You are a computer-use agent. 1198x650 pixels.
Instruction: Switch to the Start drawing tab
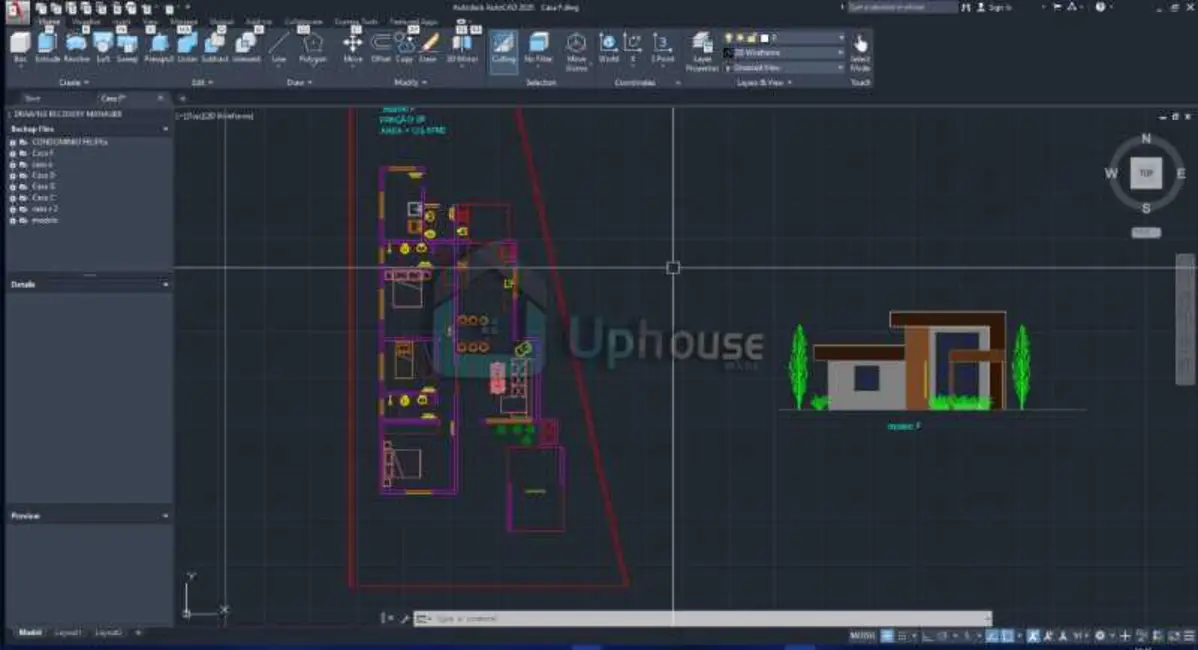point(33,98)
